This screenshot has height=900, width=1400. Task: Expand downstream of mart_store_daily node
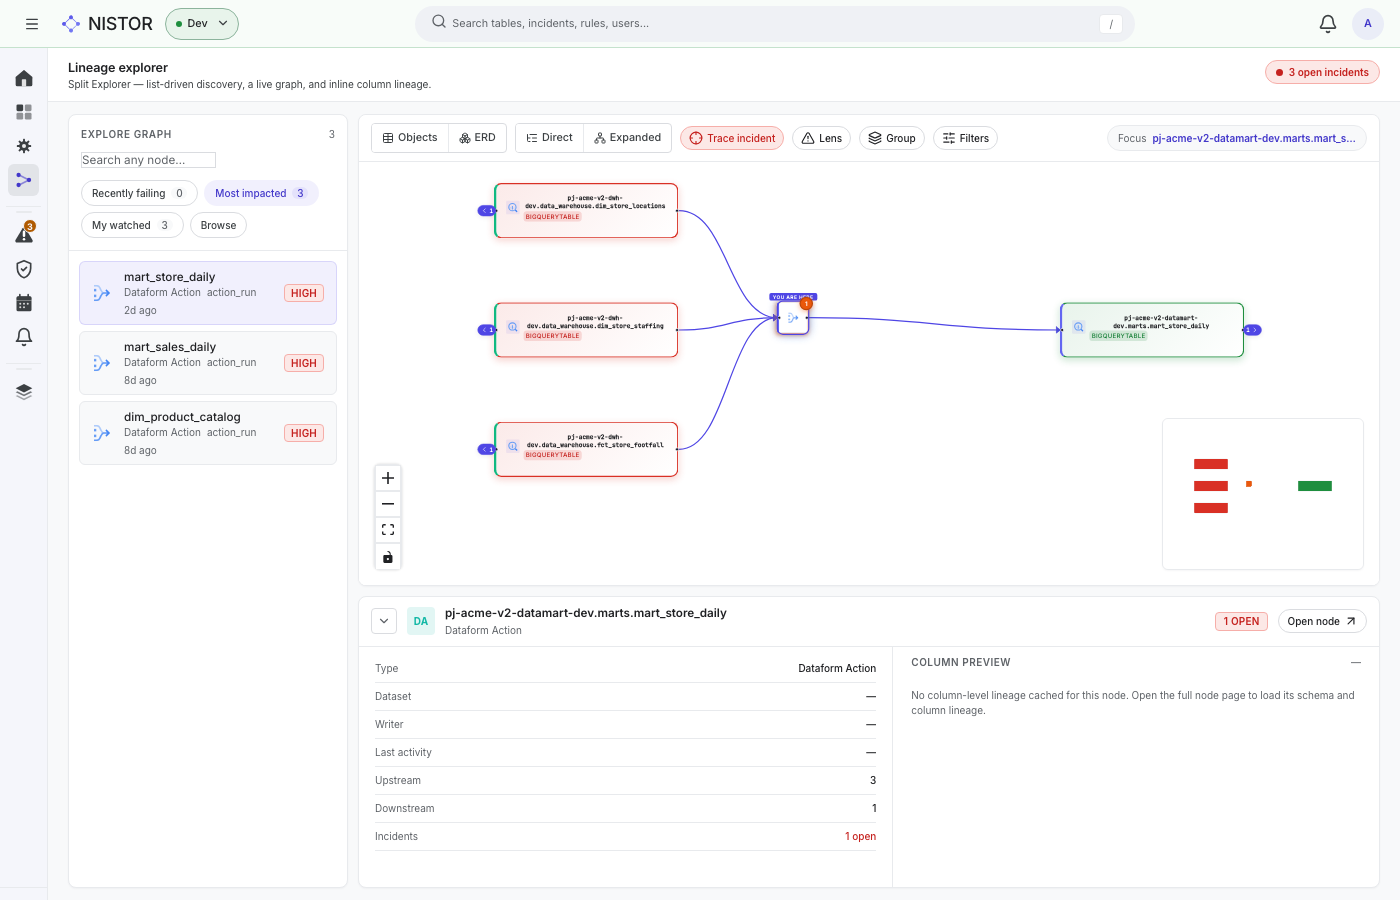[1252, 330]
